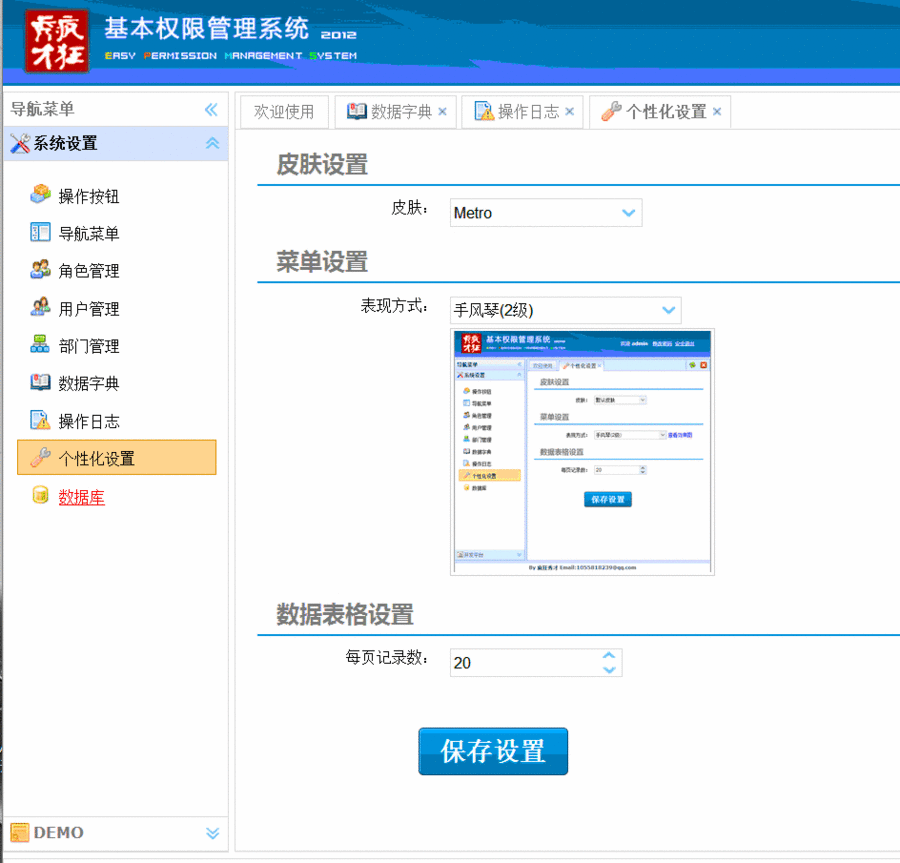Click the 系统设置 section header
The width and height of the screenshot is (900, 863).
click(x=117, y=143)
